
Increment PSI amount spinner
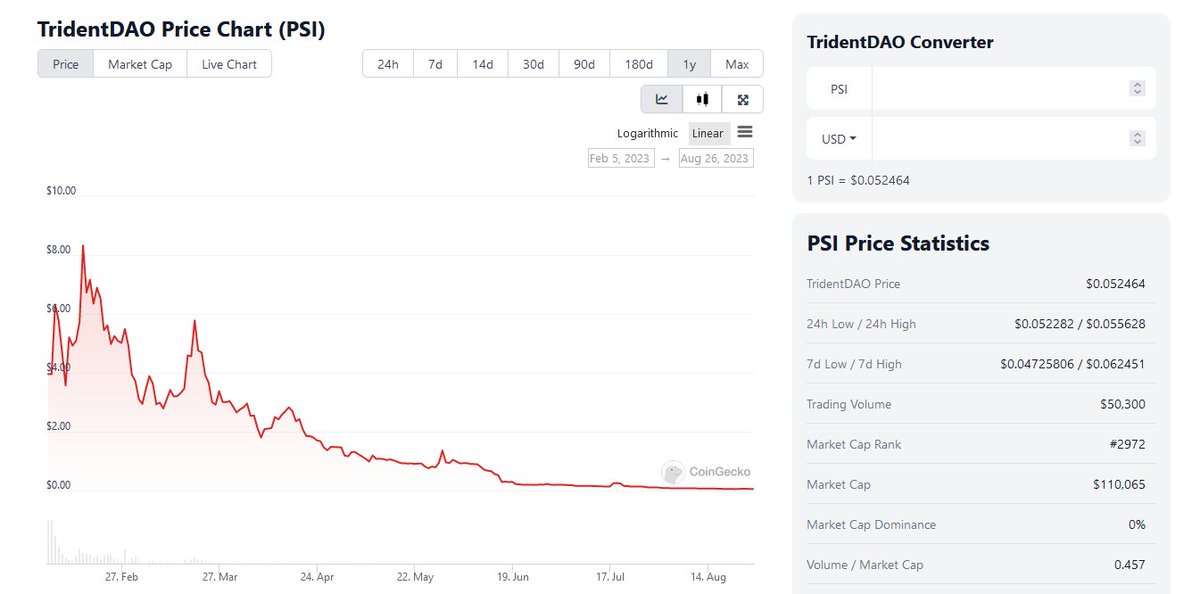1137,85
